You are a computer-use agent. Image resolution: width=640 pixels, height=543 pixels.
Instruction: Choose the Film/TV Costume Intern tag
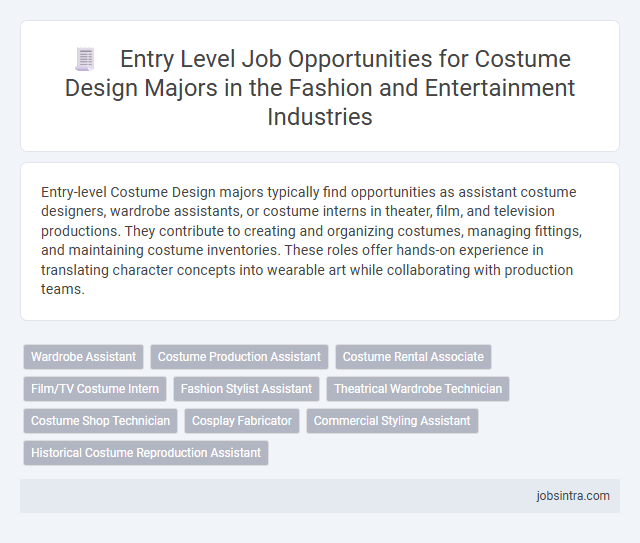[95, 389]
